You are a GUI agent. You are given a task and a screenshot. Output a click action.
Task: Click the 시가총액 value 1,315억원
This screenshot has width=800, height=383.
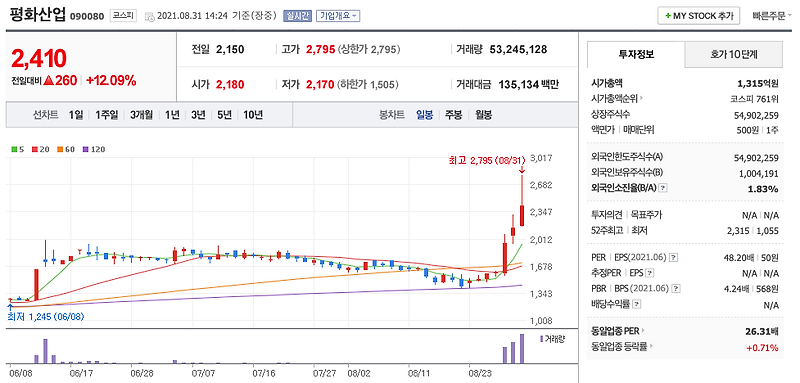click(758, 83)
